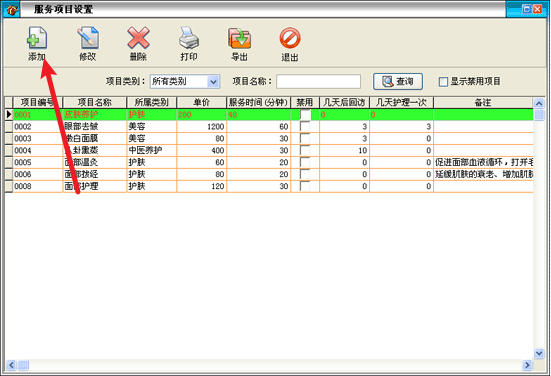Toggle 禁用 checkbox for row 0002
Image resolution: width=551 pixels, height=376 pixels.
[305, 127]
